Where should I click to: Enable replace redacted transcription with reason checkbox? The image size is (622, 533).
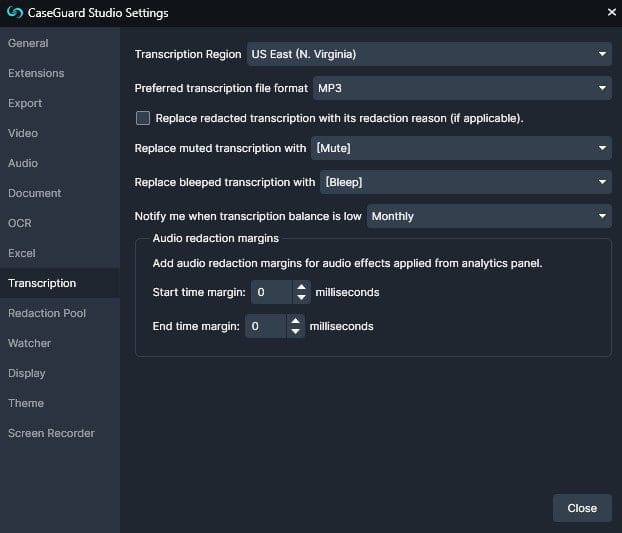point(143,118)
